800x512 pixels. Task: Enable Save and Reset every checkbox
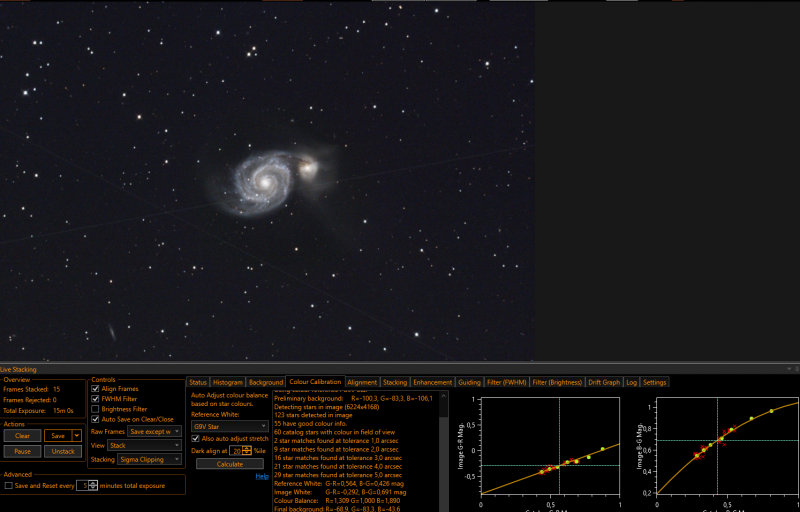(8, 485)
